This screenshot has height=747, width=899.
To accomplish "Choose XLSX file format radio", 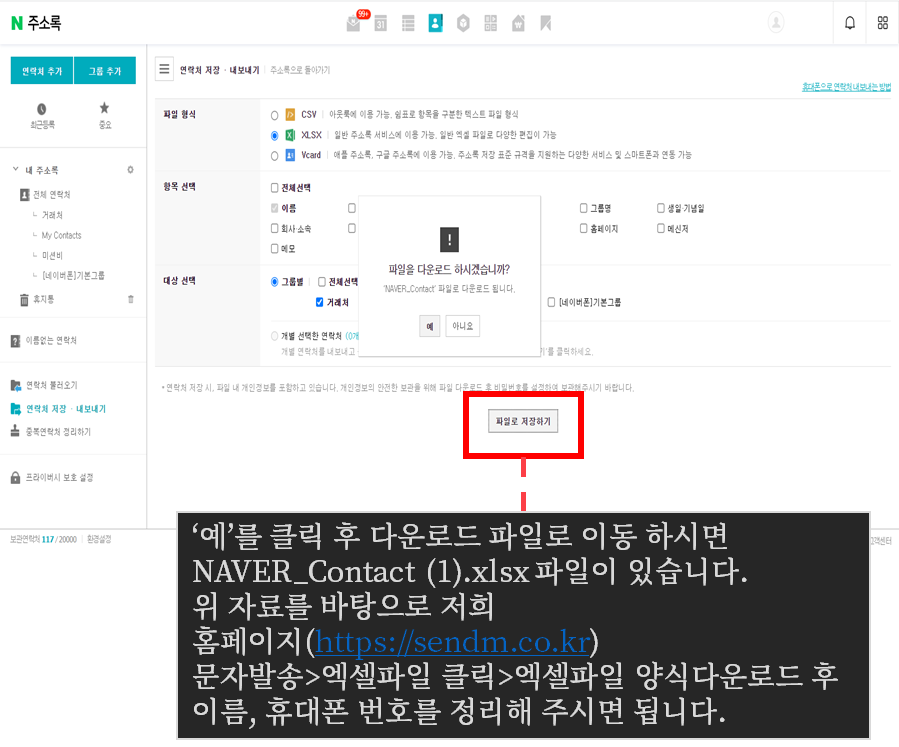I will pyautogui.click(x=275, y=135).
